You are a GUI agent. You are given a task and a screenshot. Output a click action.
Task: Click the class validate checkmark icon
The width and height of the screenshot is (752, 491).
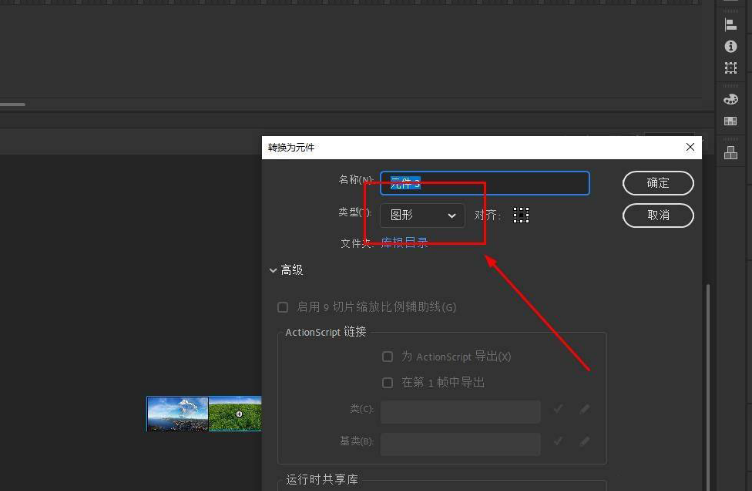558,409
